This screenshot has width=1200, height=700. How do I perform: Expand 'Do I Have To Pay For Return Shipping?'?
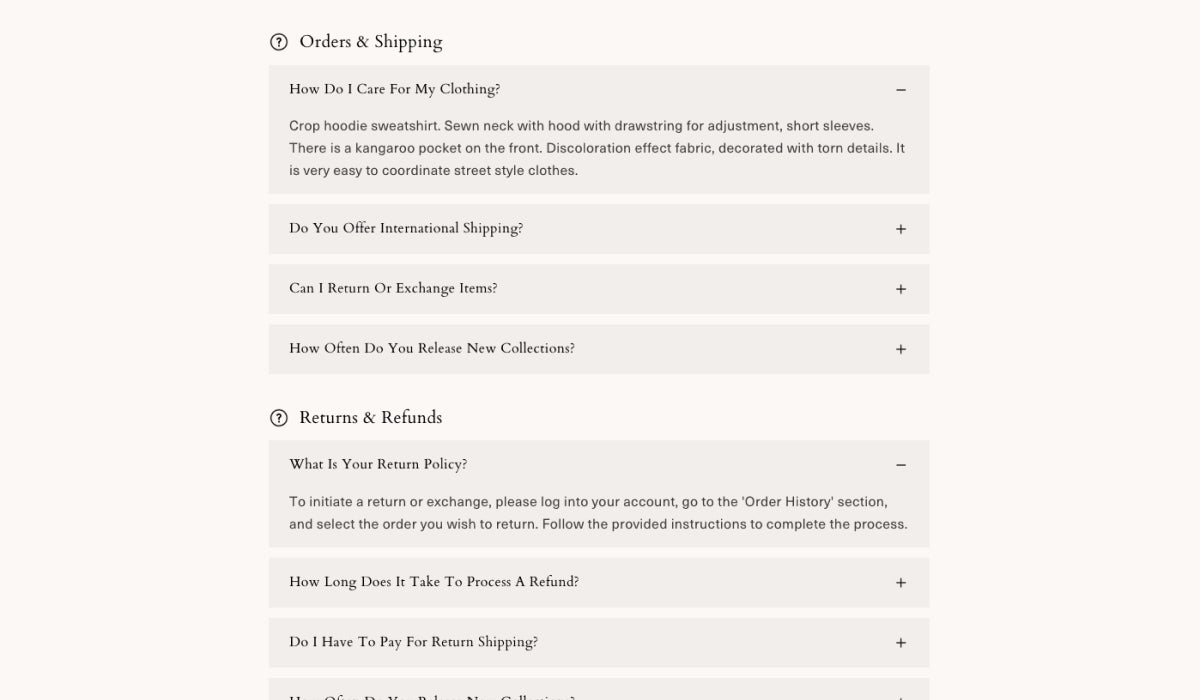pos(413,643)
